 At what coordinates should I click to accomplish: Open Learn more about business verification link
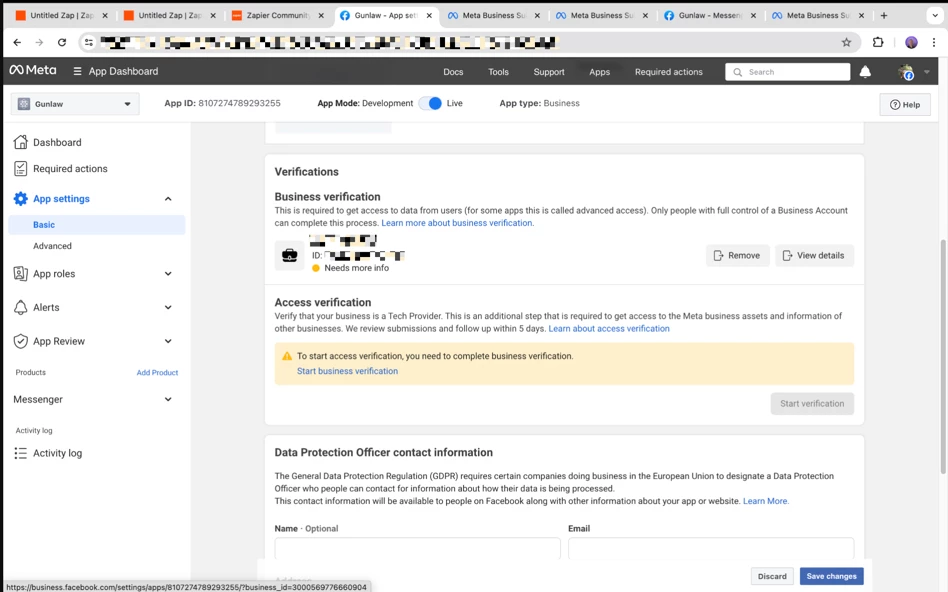tap(458, 223)
